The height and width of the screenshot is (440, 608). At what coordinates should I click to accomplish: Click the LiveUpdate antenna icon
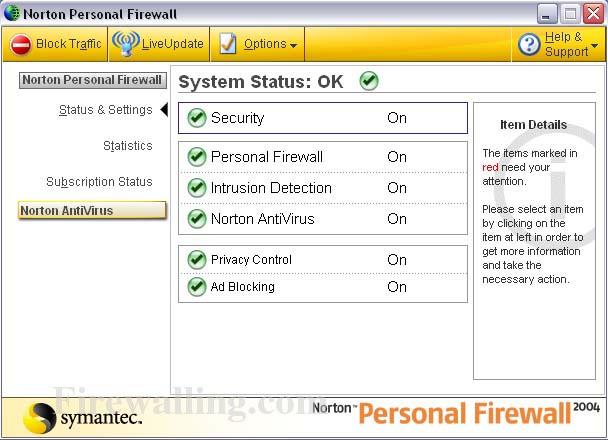[x=126, y=44]
